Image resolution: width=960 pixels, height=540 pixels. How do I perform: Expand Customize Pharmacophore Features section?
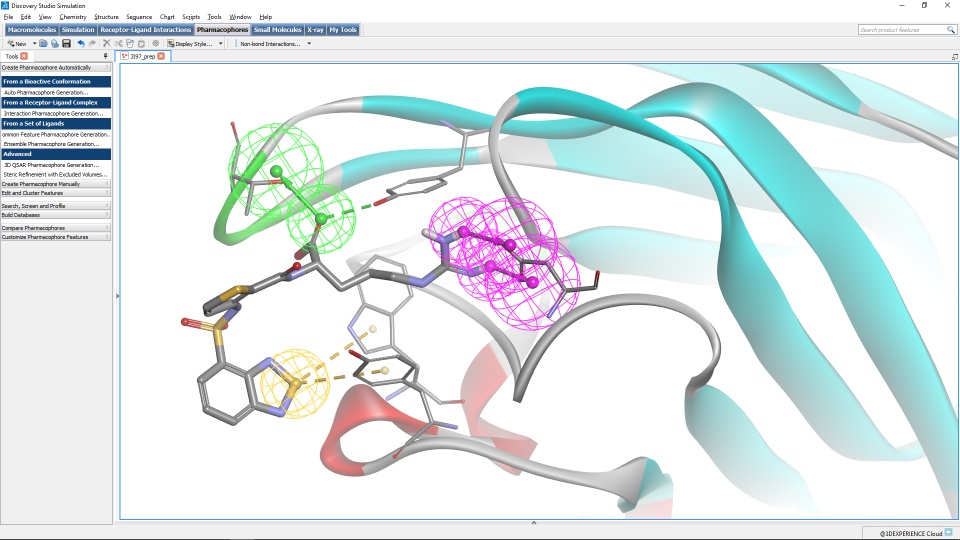point(56,237)
